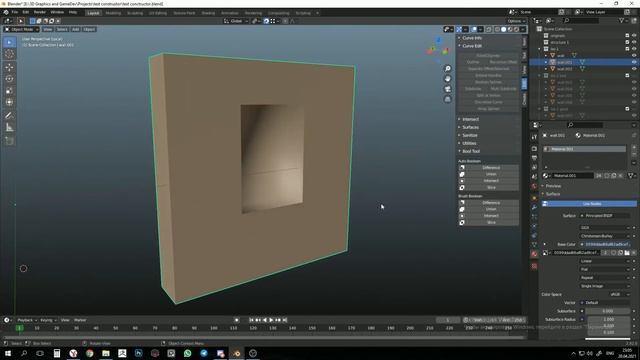Open the Windows Start menu
The height and width of the screenshot is (360, 640).
pyautogui.click(x=7, y=353)
